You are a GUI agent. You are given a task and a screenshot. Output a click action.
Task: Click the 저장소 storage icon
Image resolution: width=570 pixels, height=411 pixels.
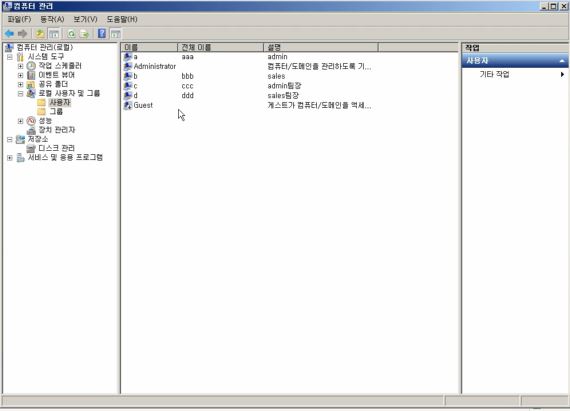(20, 139)
